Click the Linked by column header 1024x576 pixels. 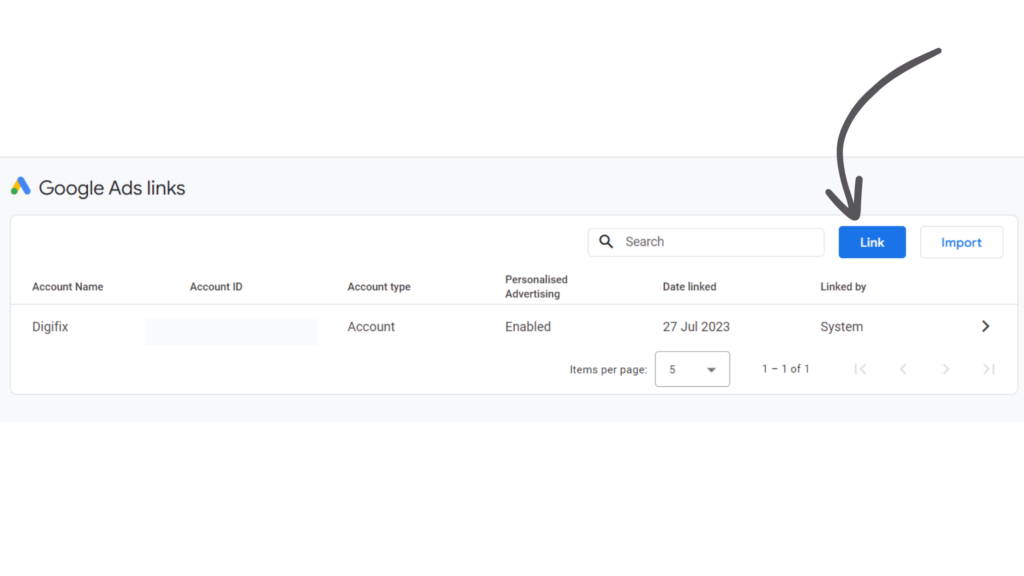point(843,287)
